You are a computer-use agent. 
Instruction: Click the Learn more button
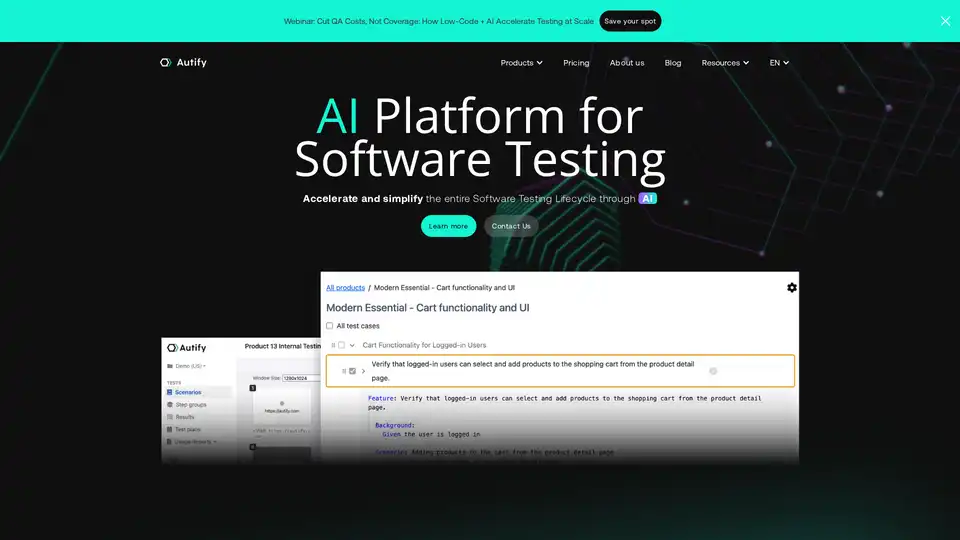pos(448,226)
